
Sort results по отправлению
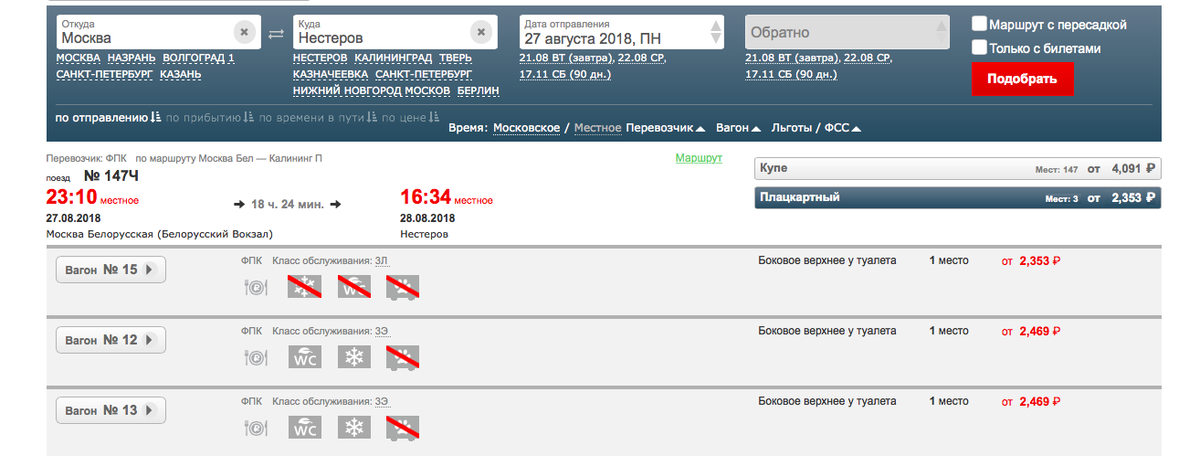point(108,118)
